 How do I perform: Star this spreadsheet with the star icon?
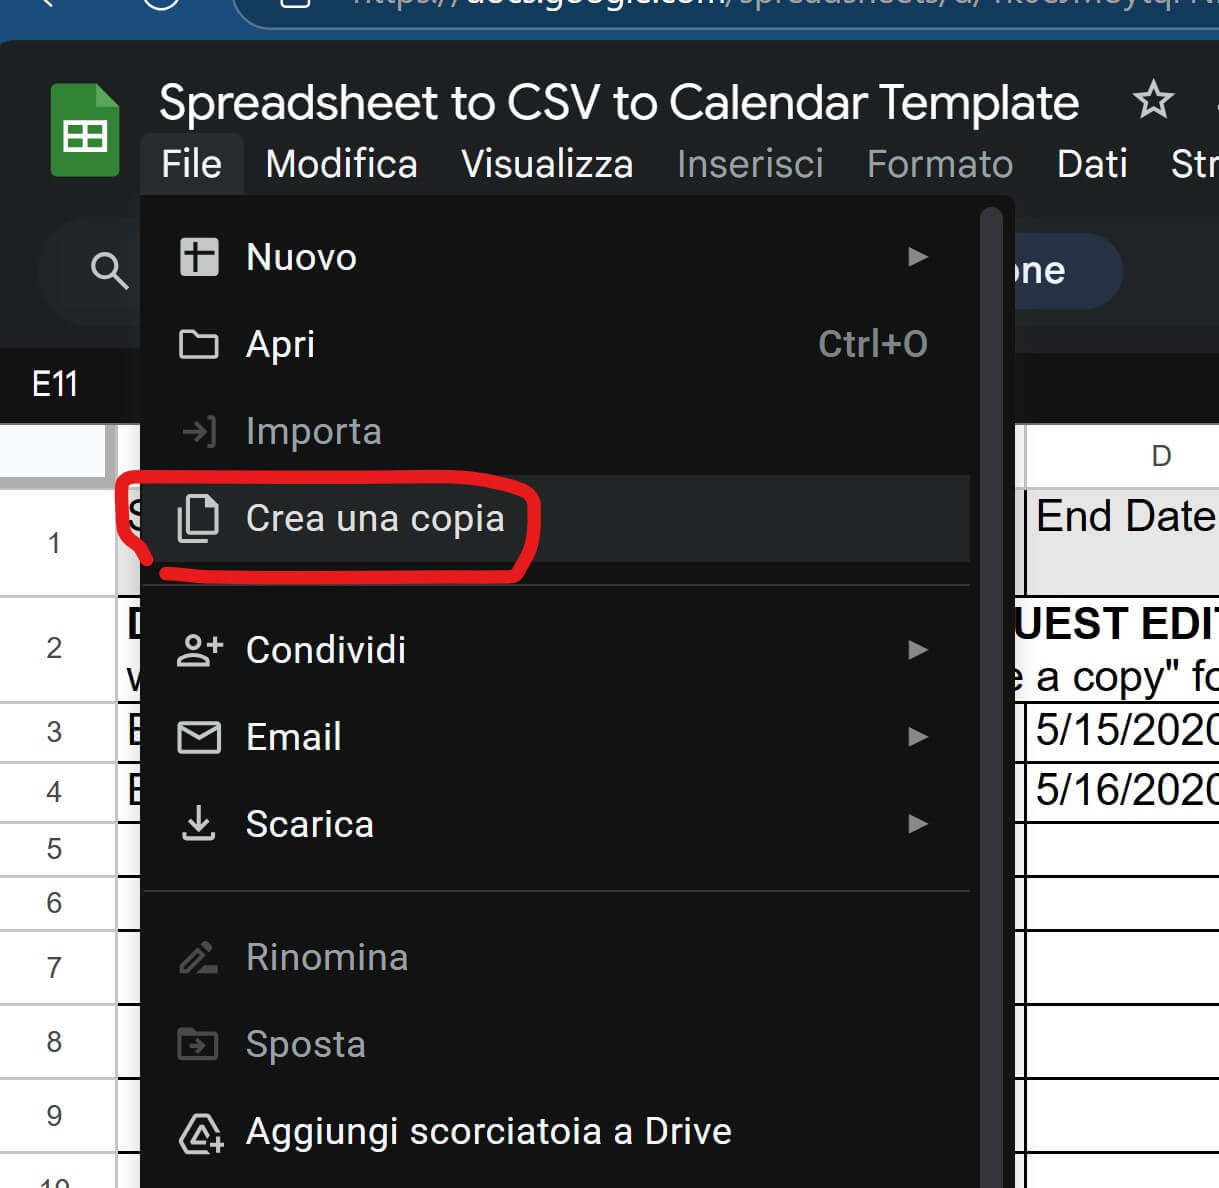(x=1152, y=100)
